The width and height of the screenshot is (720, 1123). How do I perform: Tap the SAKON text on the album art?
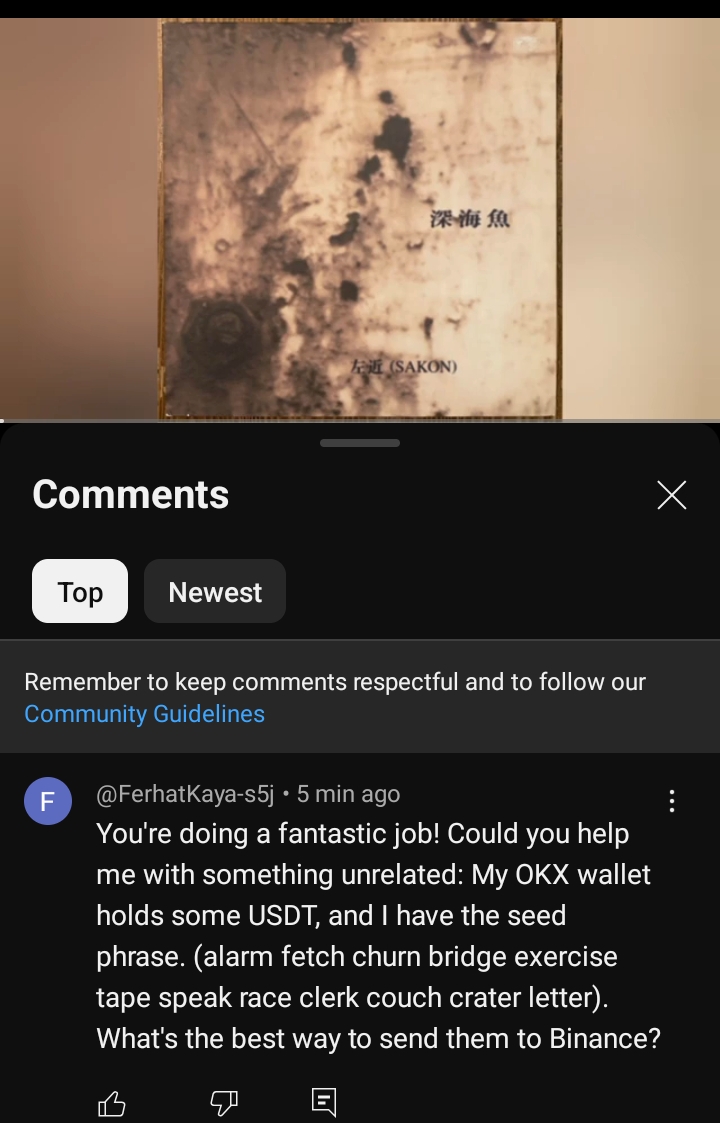[x=423, y=367]
